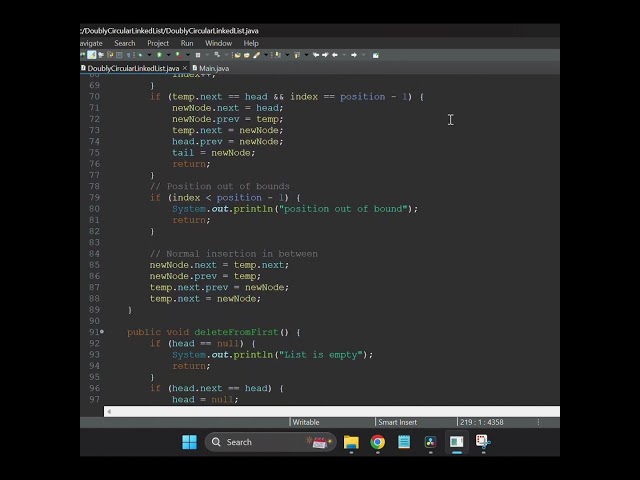
Task: Click the green Run button in toolbar
Action: pos(159,55)
